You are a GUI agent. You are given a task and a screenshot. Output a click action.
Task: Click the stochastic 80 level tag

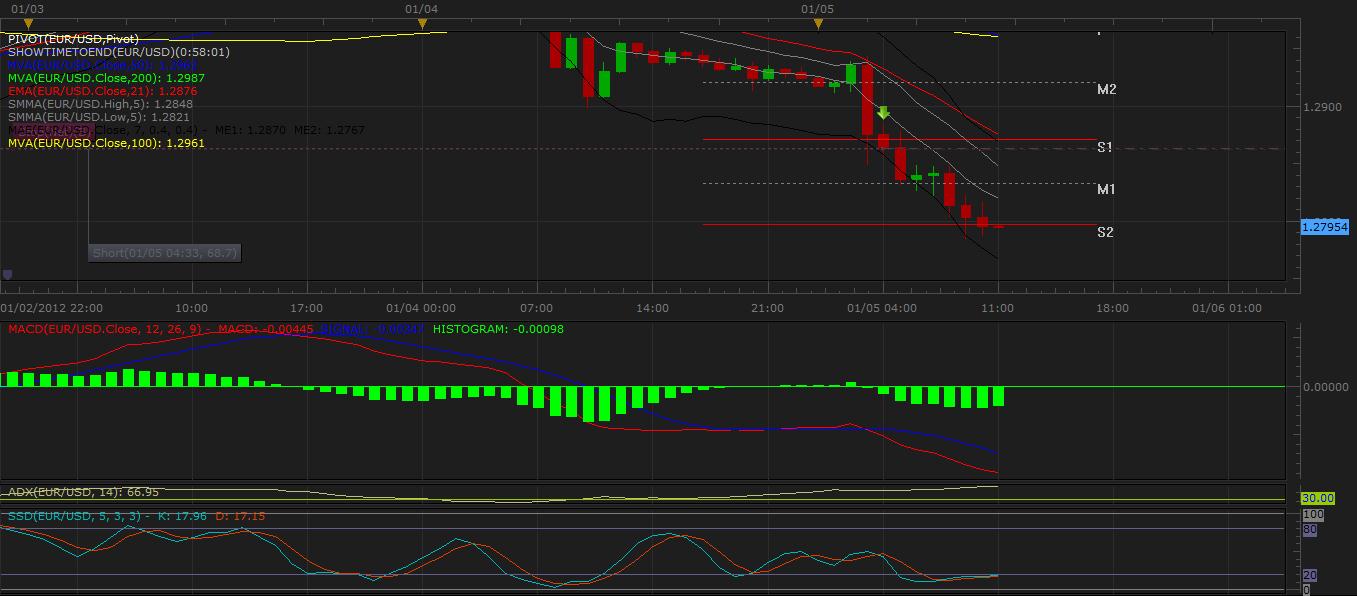pyautogui.click(x=1309, y=529)
